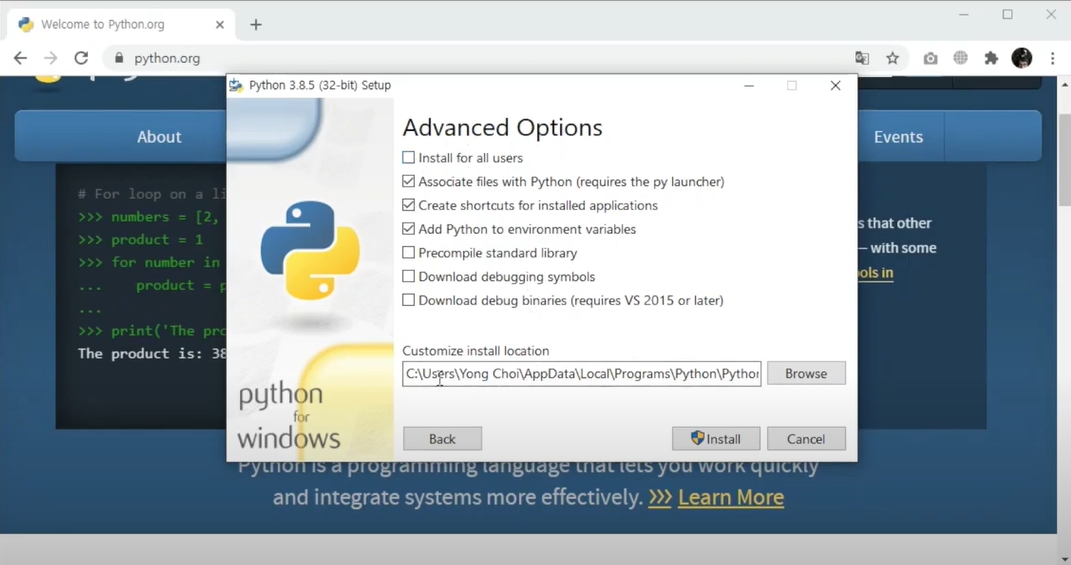Click Browse to choose install folder
The image size is (1071, 565).
coord(806,374)
